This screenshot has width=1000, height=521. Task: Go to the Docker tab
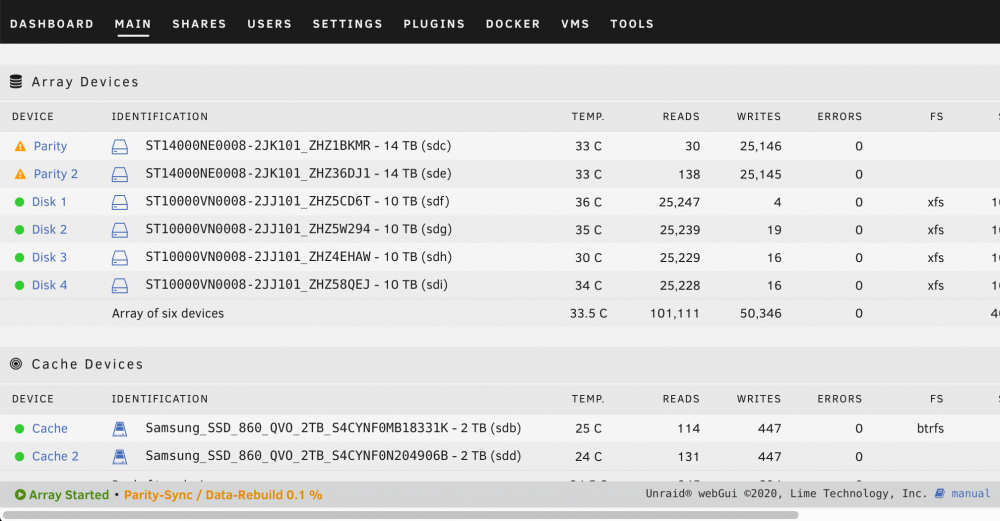[x=513, y=24]
